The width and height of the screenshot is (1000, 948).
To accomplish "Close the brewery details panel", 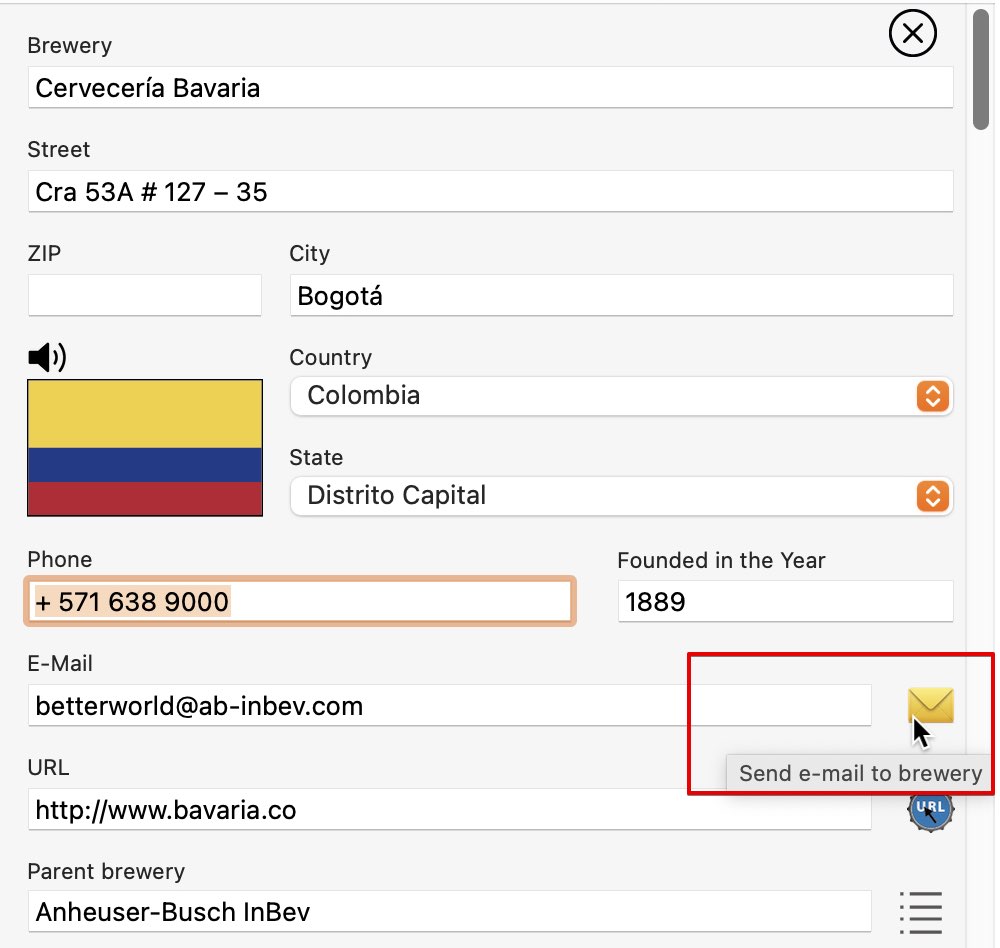I will (x=913, y=33).
